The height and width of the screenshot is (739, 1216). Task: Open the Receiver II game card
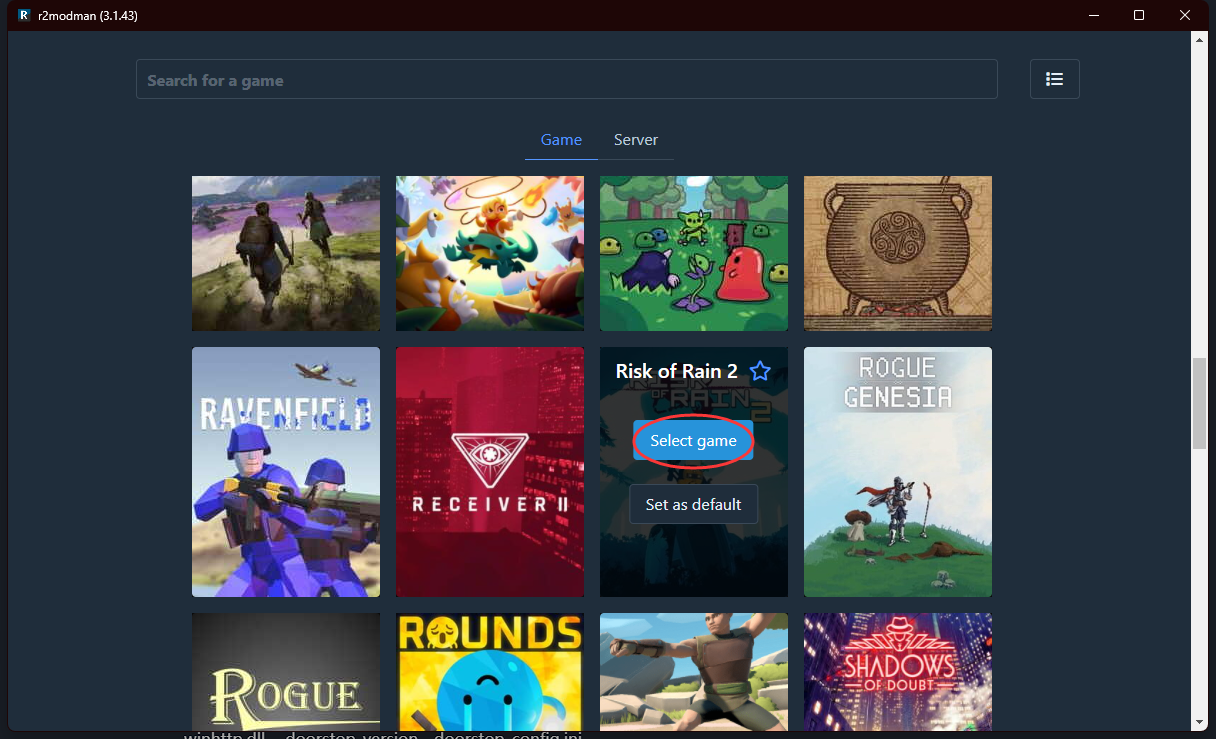(490, 472)
